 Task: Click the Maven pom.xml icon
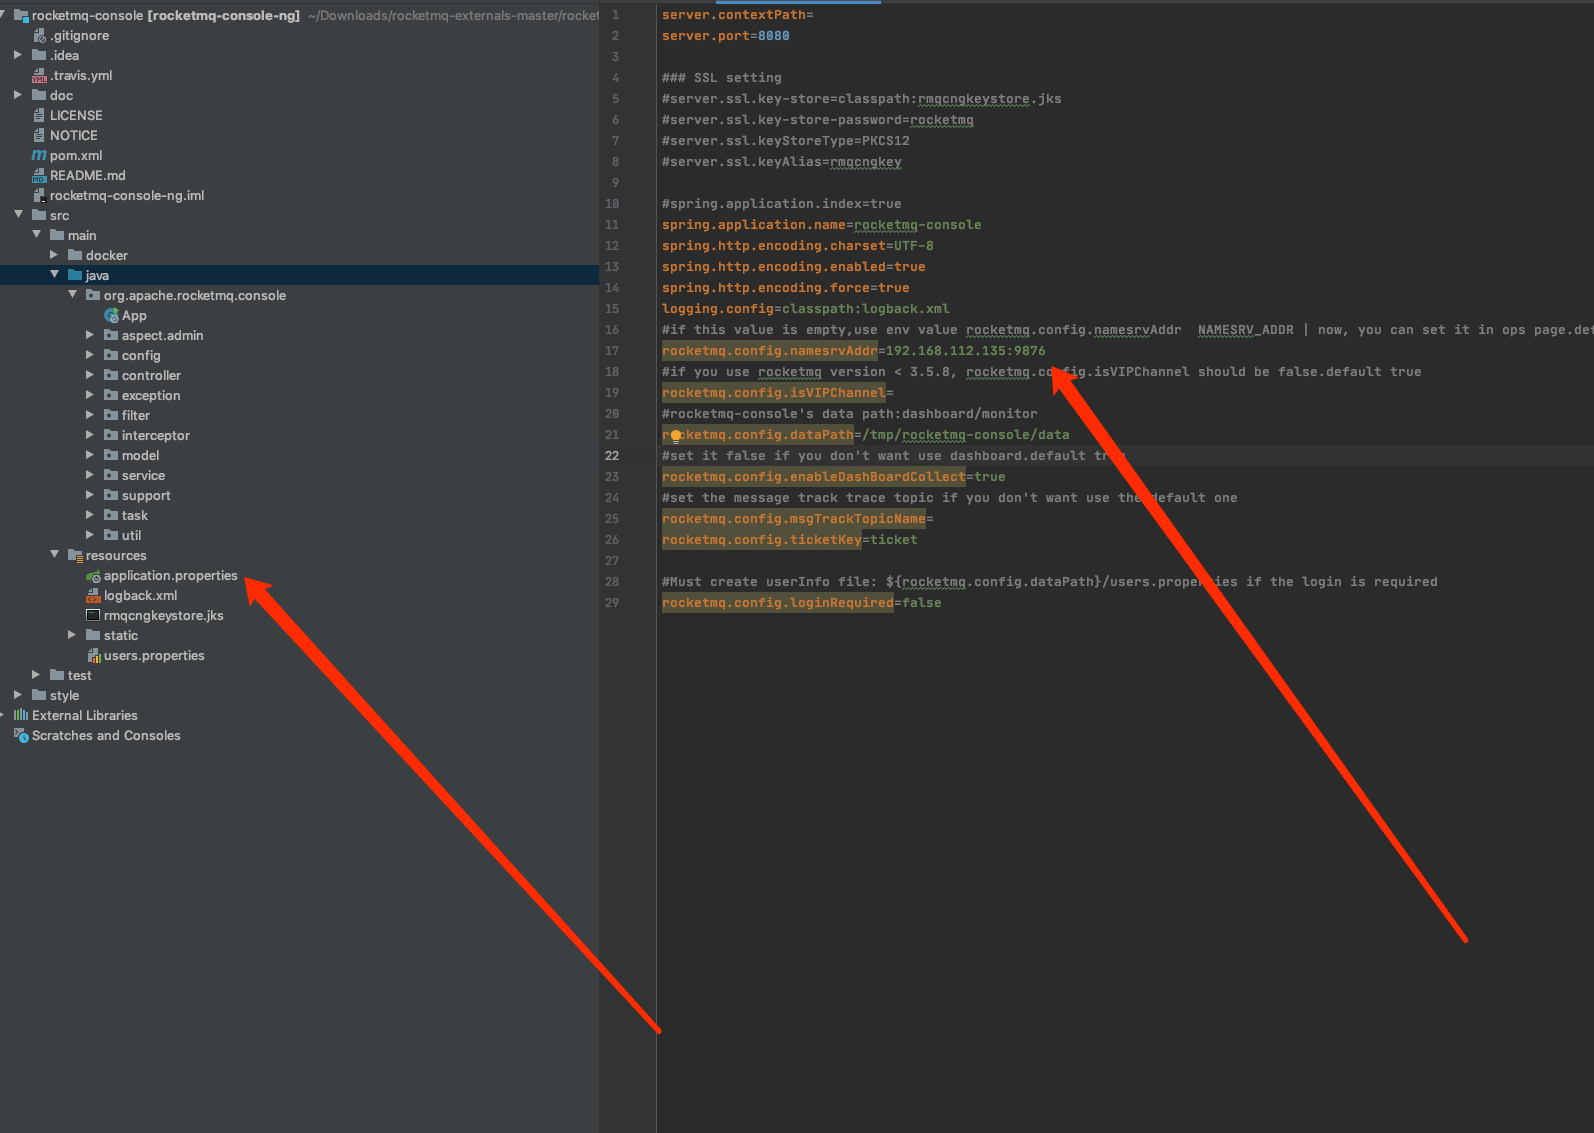coord(39,156)
